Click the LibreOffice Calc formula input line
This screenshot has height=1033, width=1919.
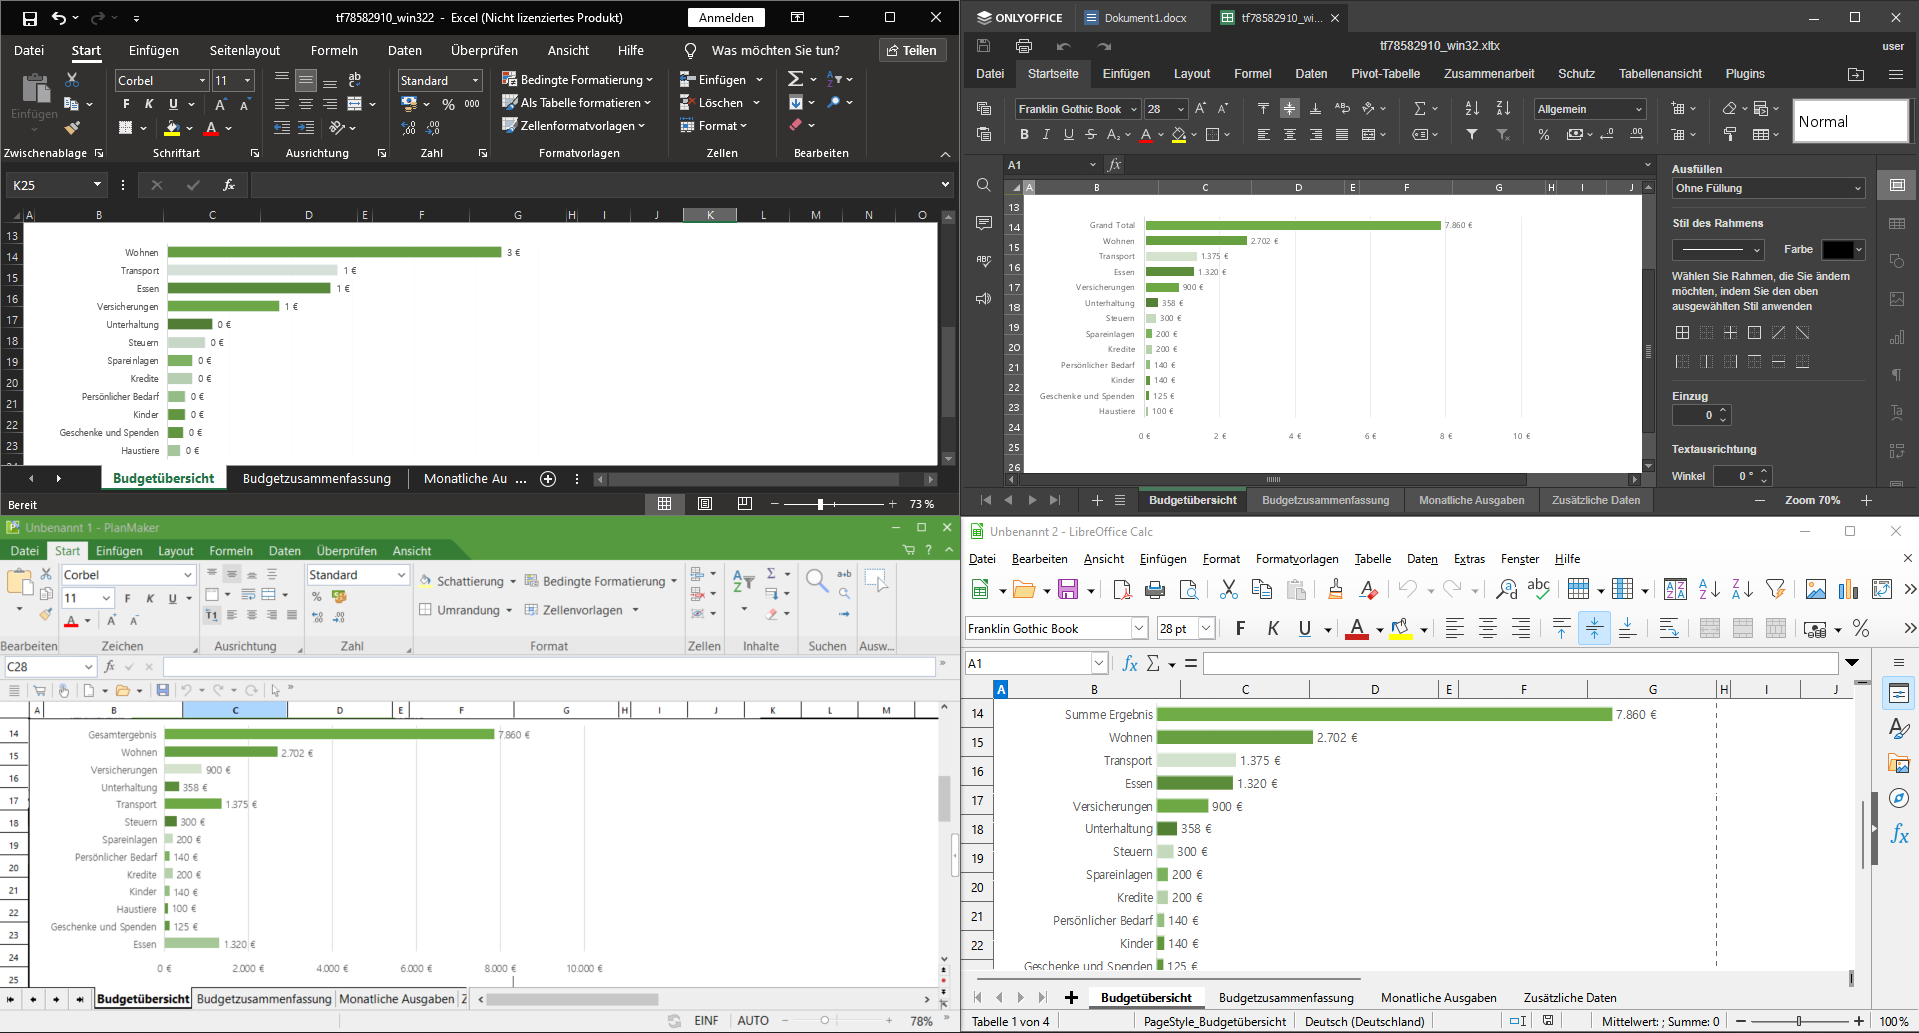(x=1520, y=663)
